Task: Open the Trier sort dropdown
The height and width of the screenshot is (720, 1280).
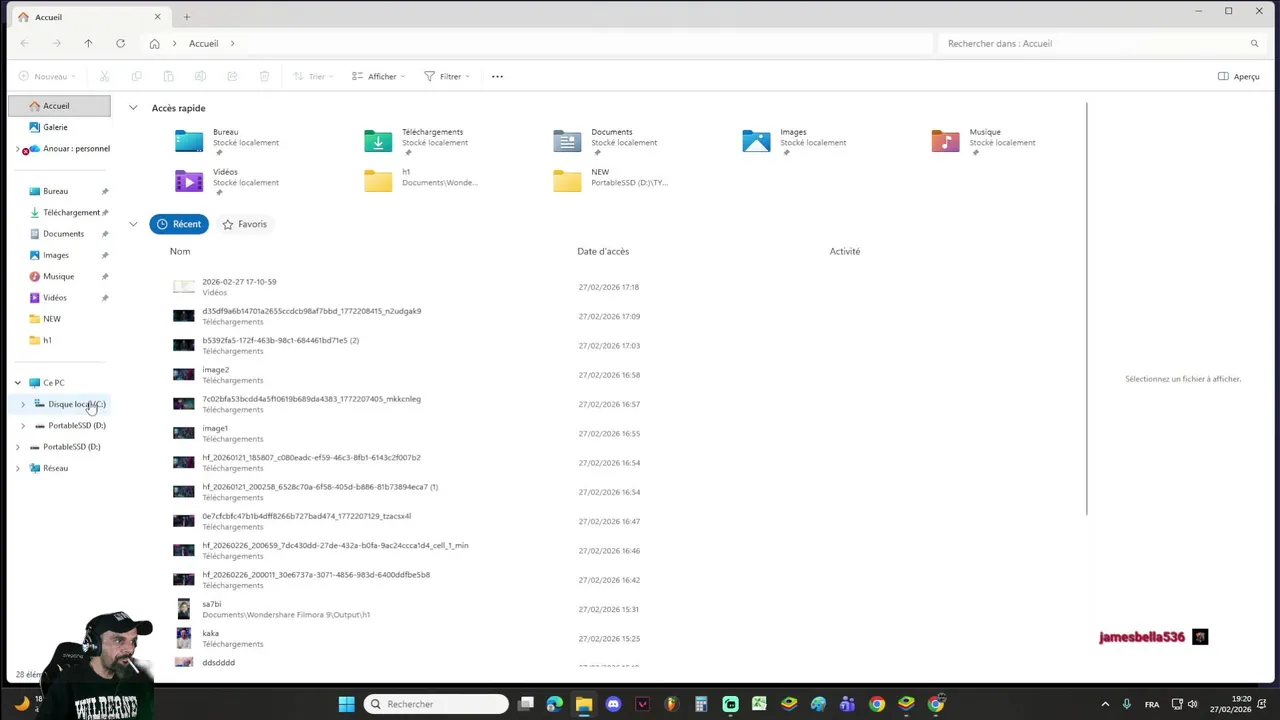Action: point(313,76)
